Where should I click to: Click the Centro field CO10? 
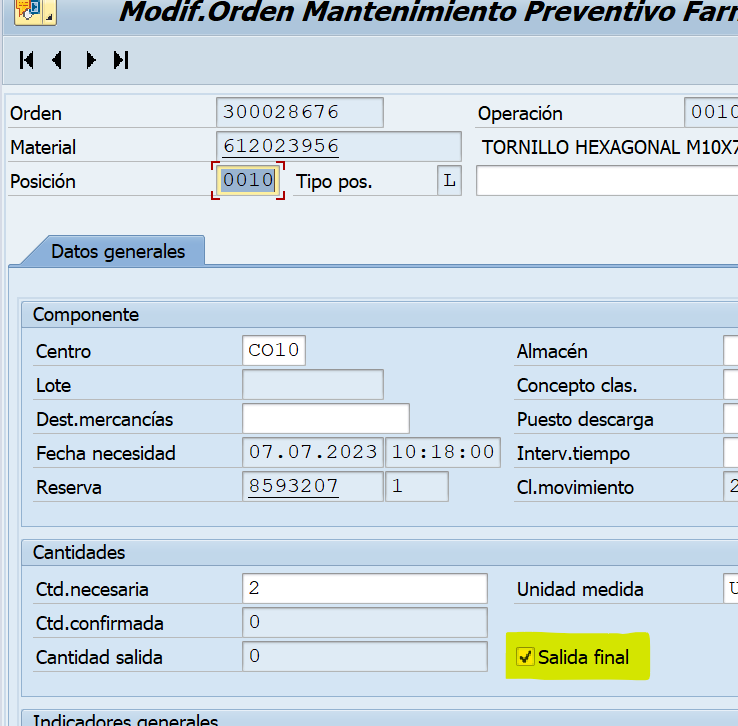[274, 351]
